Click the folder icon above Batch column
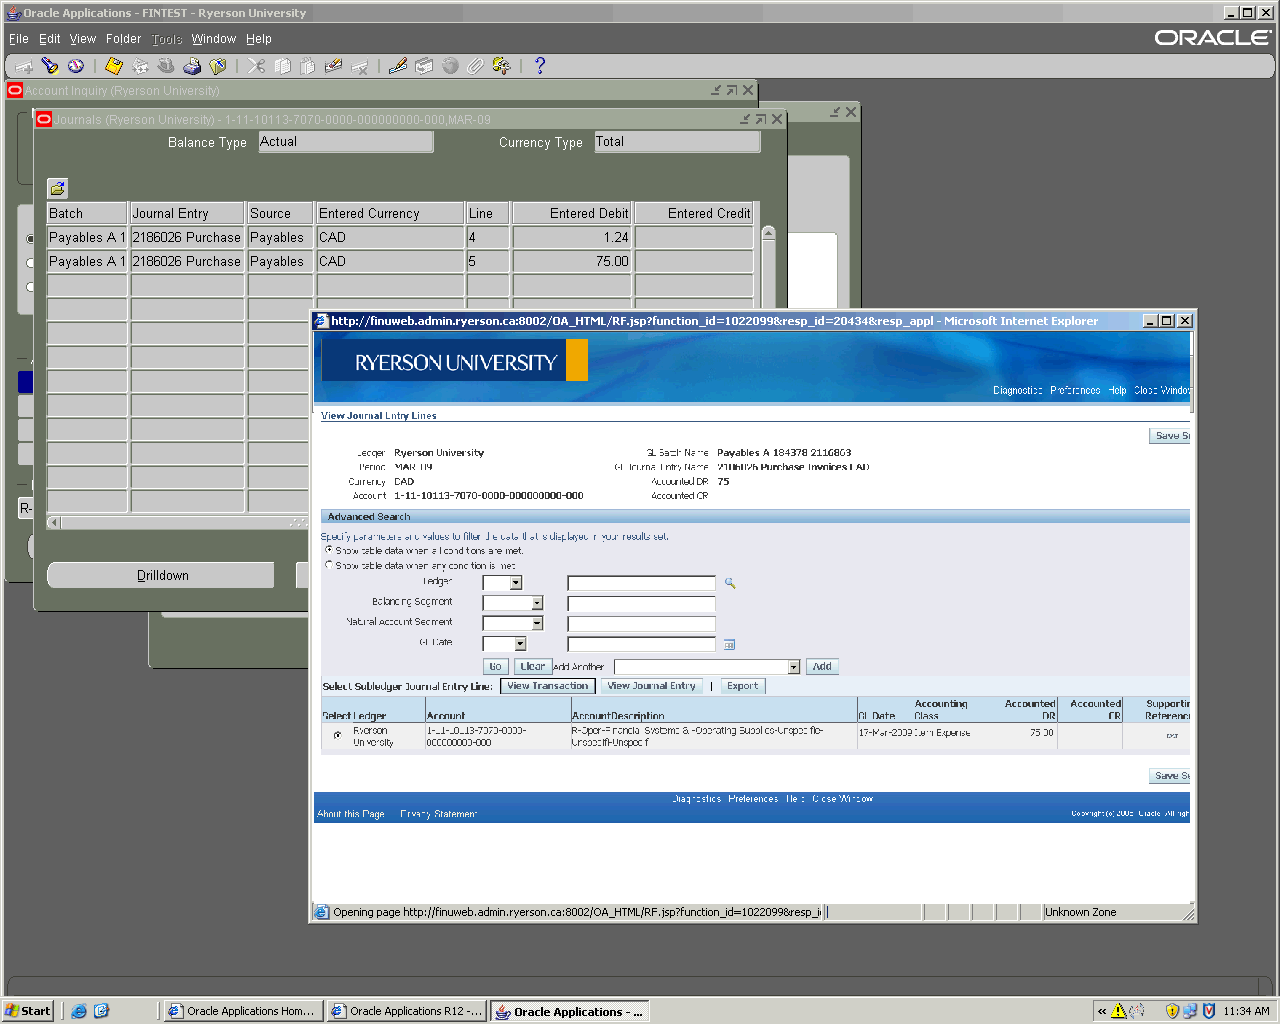The width and height of the screenshot is (1280, 1024). tap(58, 188)
